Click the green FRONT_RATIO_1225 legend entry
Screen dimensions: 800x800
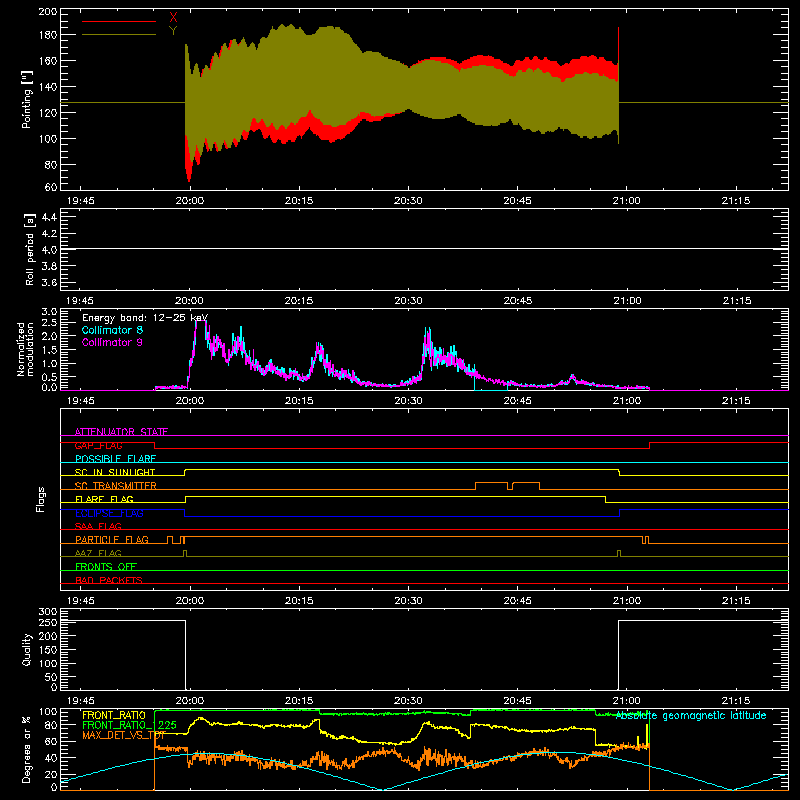(130, 725)
